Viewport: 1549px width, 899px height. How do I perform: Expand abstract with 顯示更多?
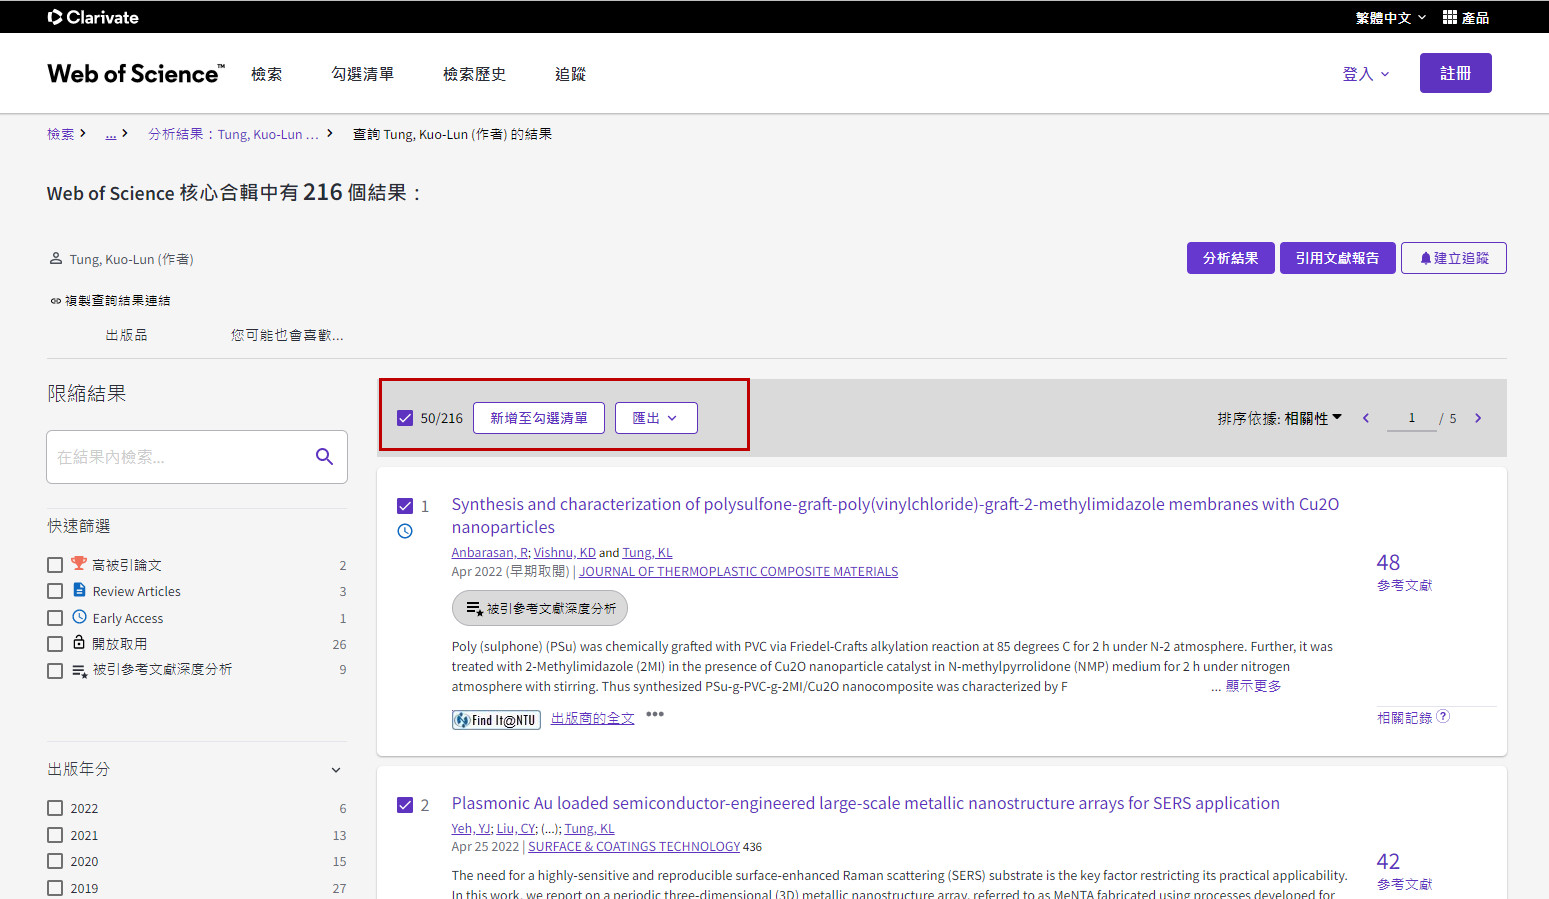click(1253, 686)
